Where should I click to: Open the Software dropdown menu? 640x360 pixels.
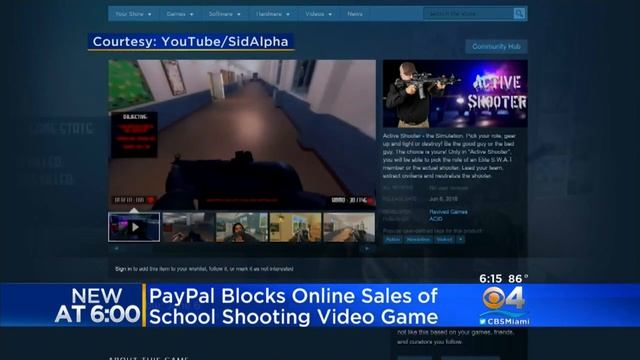tap(224, 14)
